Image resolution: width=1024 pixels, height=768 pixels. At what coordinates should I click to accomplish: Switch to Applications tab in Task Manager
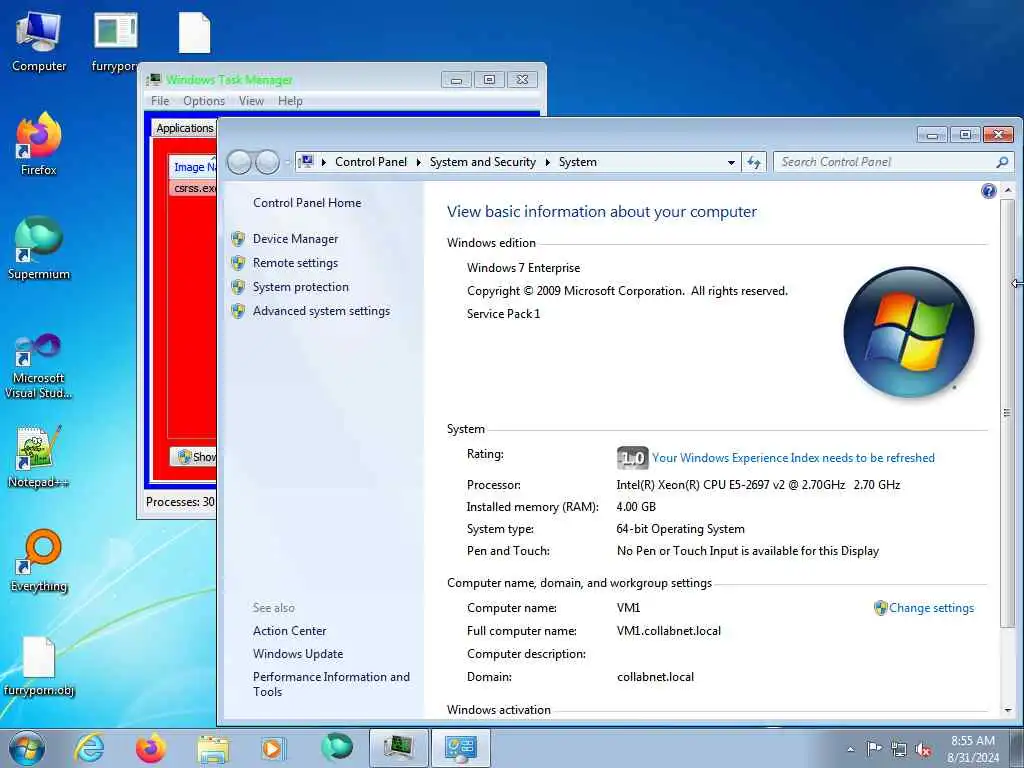pos(185,128)
